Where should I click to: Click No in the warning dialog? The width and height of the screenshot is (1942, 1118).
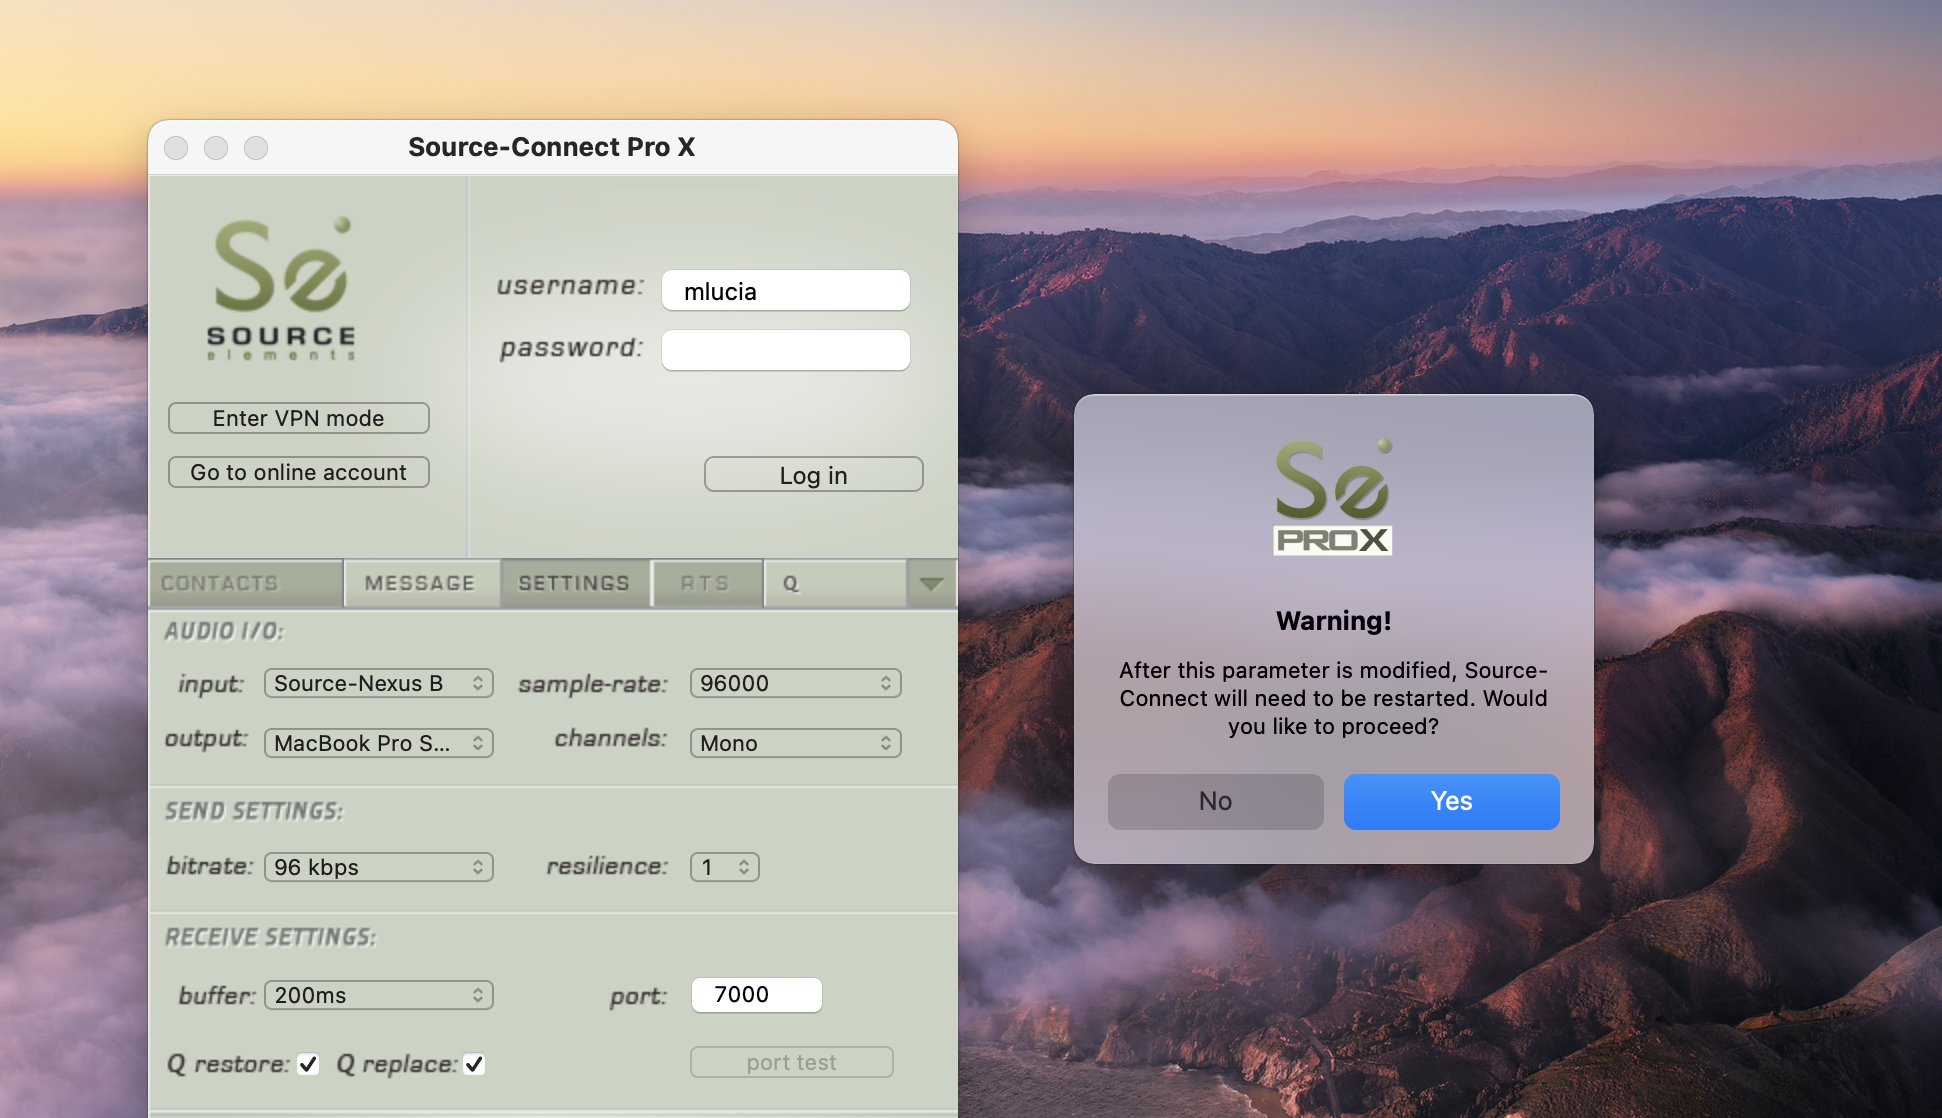point(1215,801)
